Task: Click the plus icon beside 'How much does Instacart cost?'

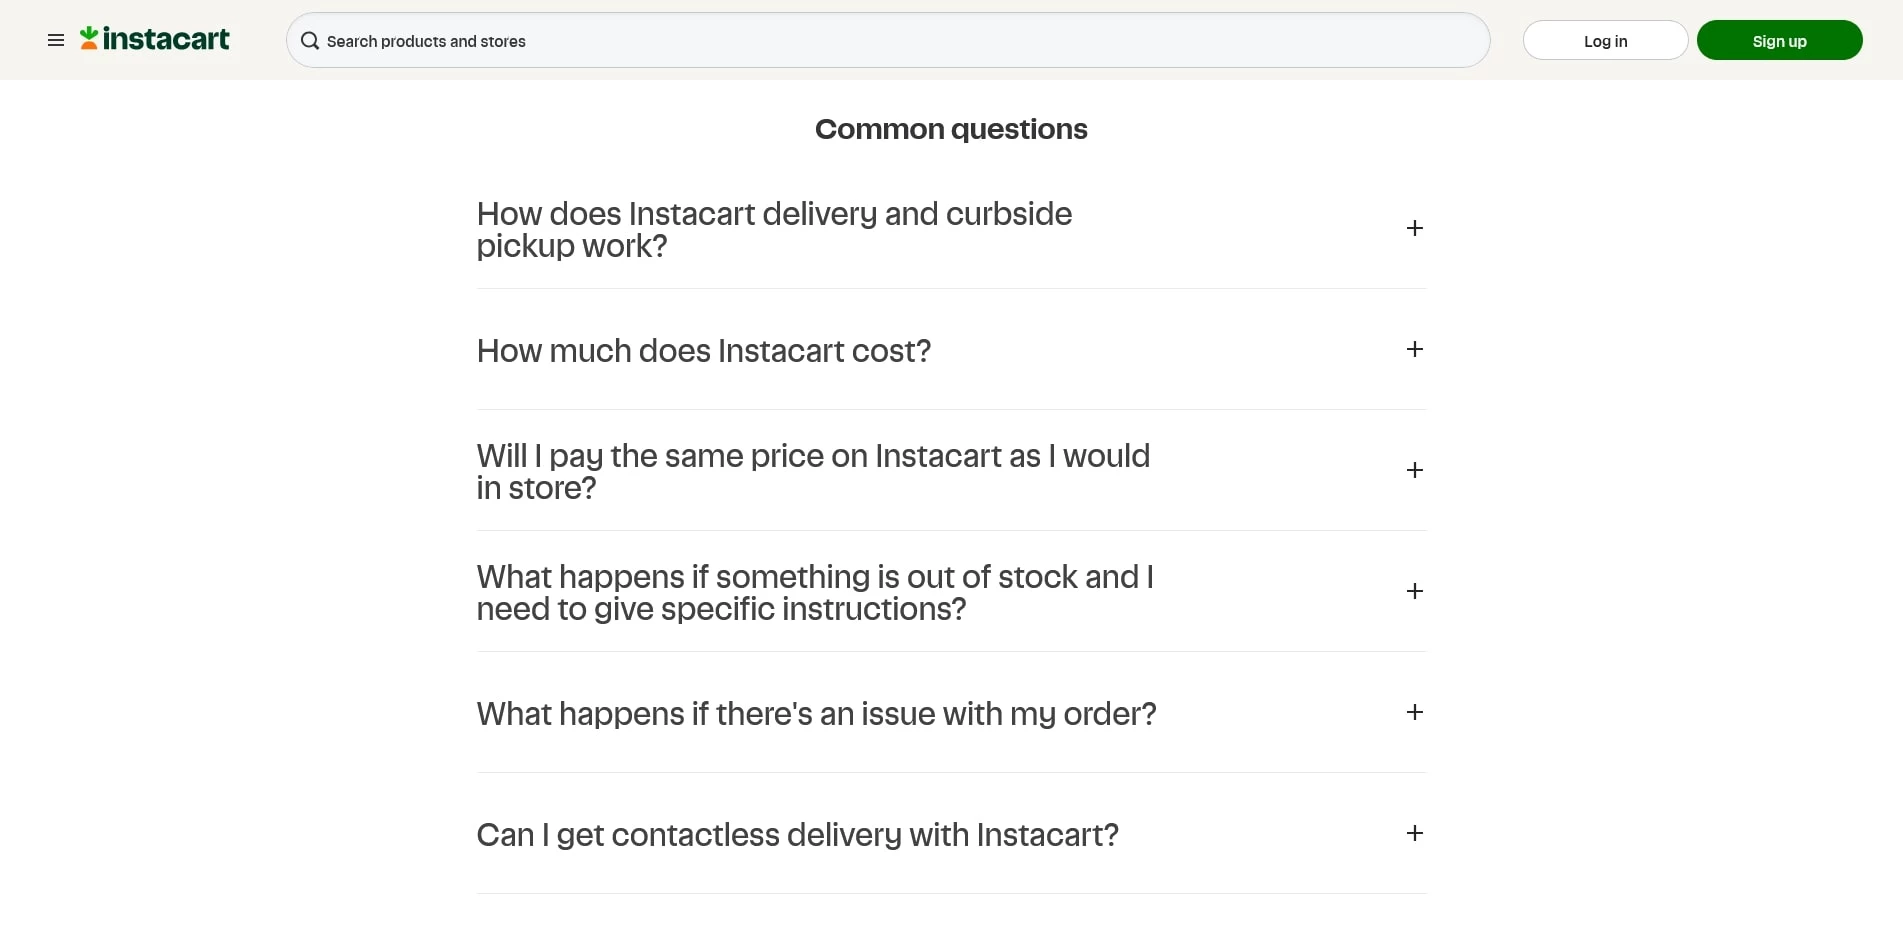Action: coord(1414,349)
